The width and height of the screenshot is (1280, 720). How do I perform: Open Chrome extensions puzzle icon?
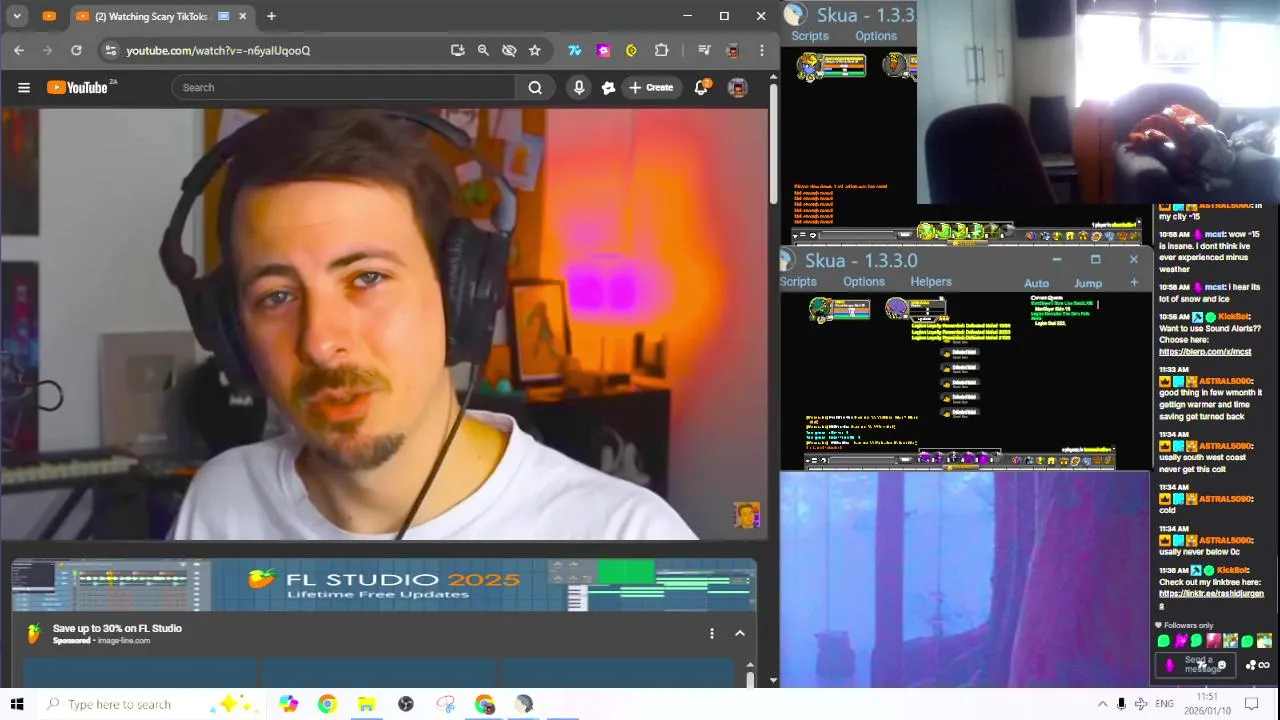661,50
